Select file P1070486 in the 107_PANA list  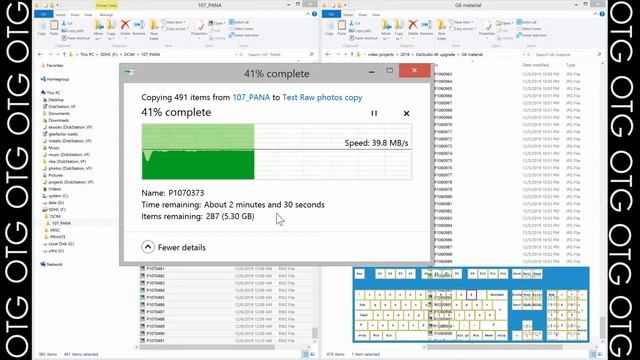point(155,304)
